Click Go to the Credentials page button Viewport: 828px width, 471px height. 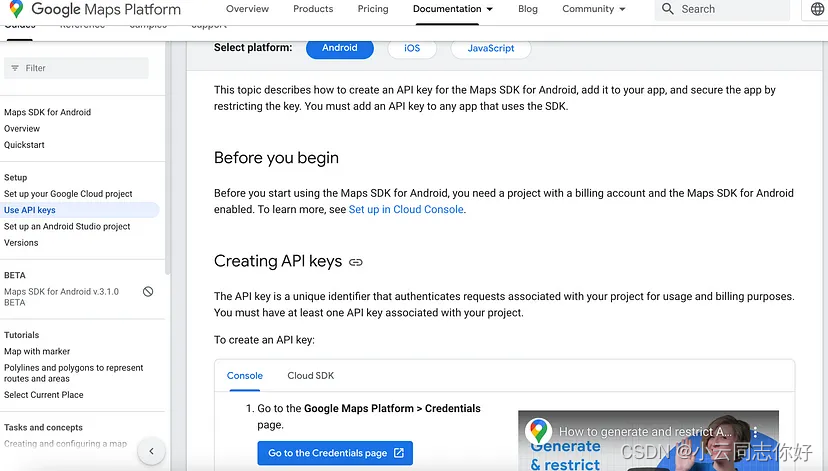pos(335,453)
